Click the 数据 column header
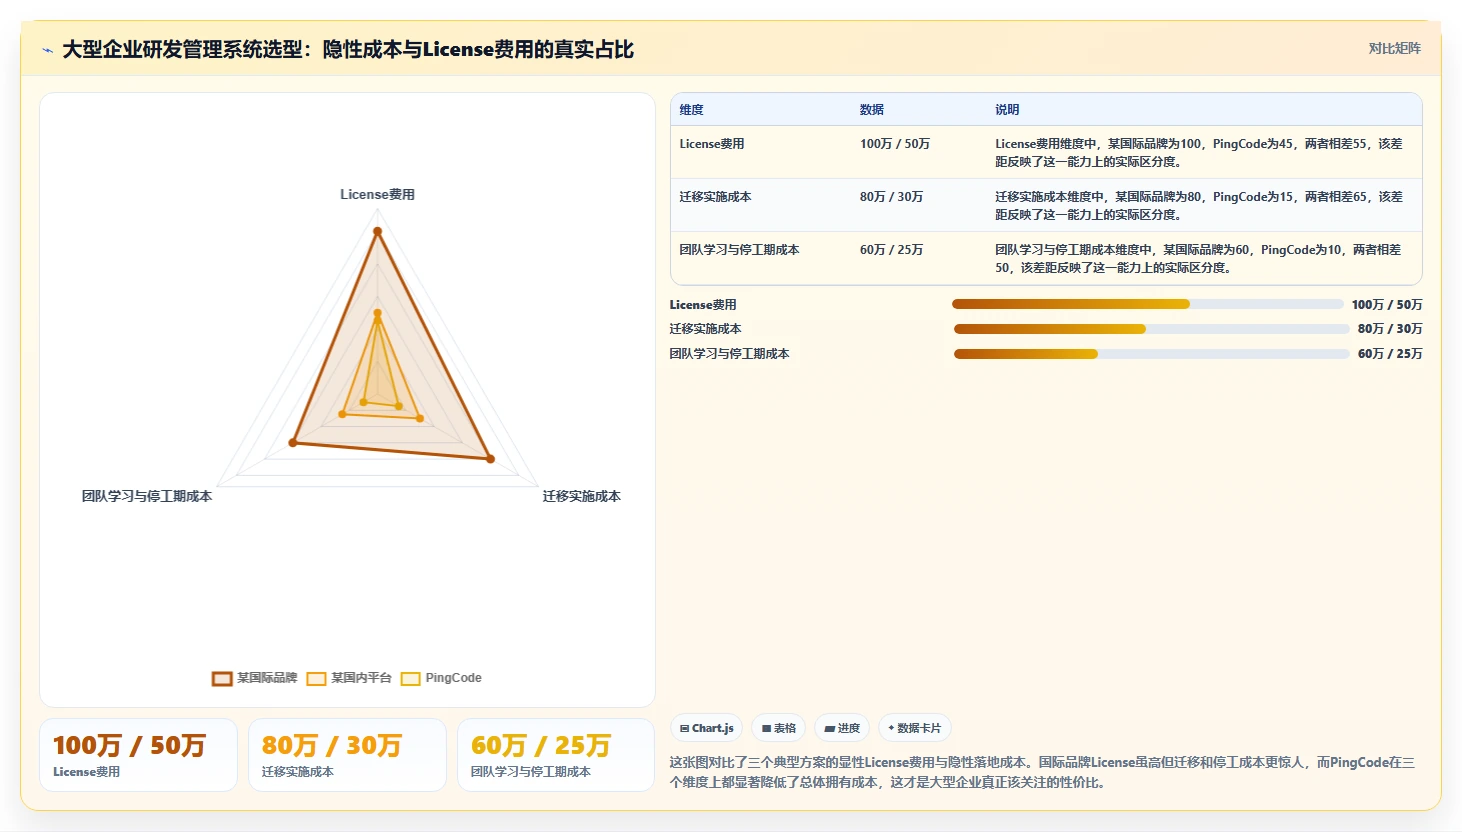Viewport: 1462px width, 832px height. (872, 110)
